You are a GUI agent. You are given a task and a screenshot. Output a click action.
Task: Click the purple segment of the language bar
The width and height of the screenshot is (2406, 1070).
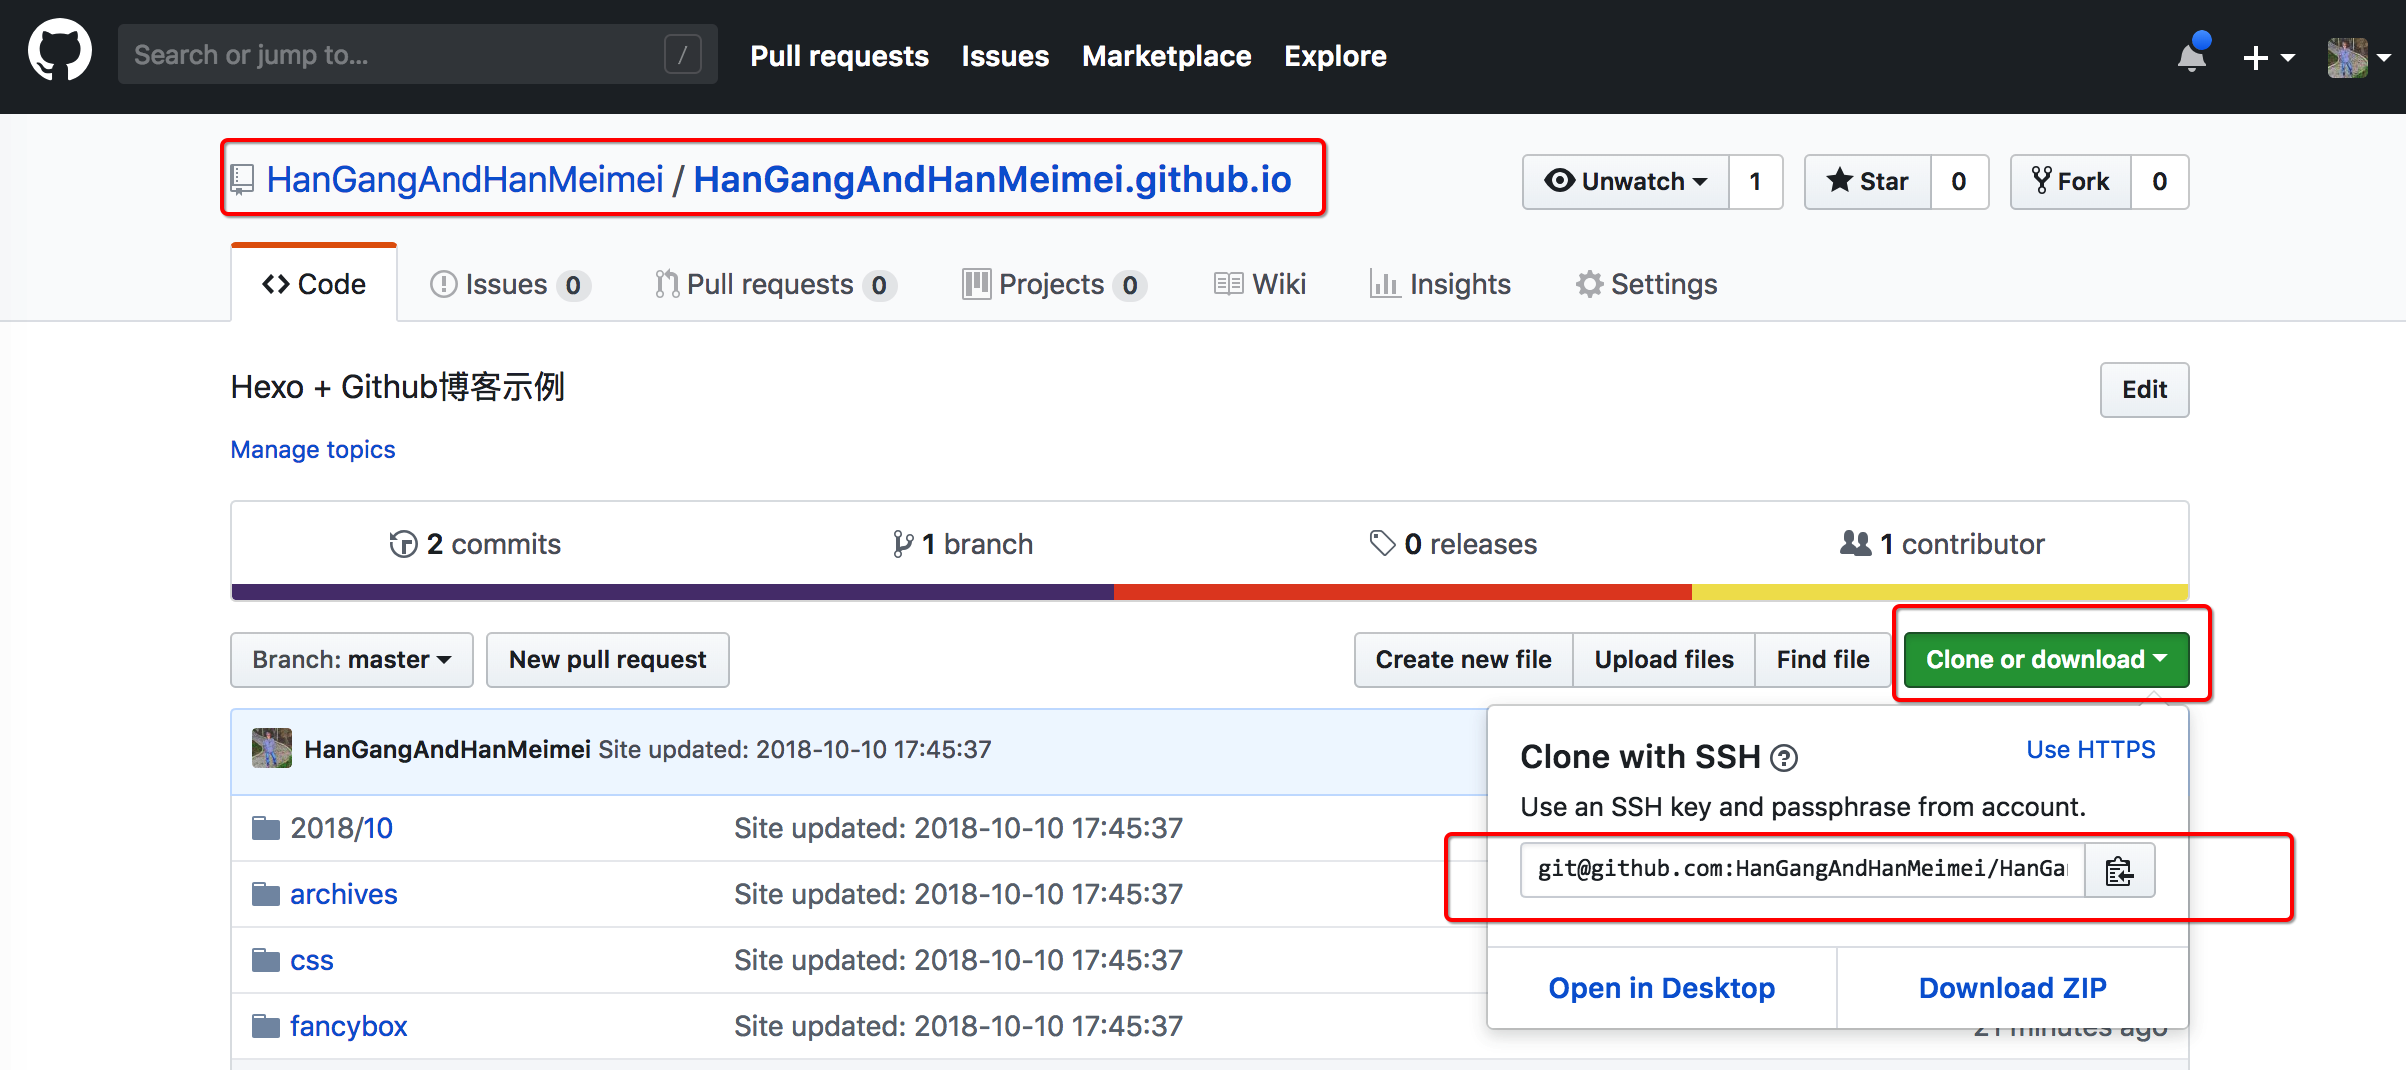point(672,592)
